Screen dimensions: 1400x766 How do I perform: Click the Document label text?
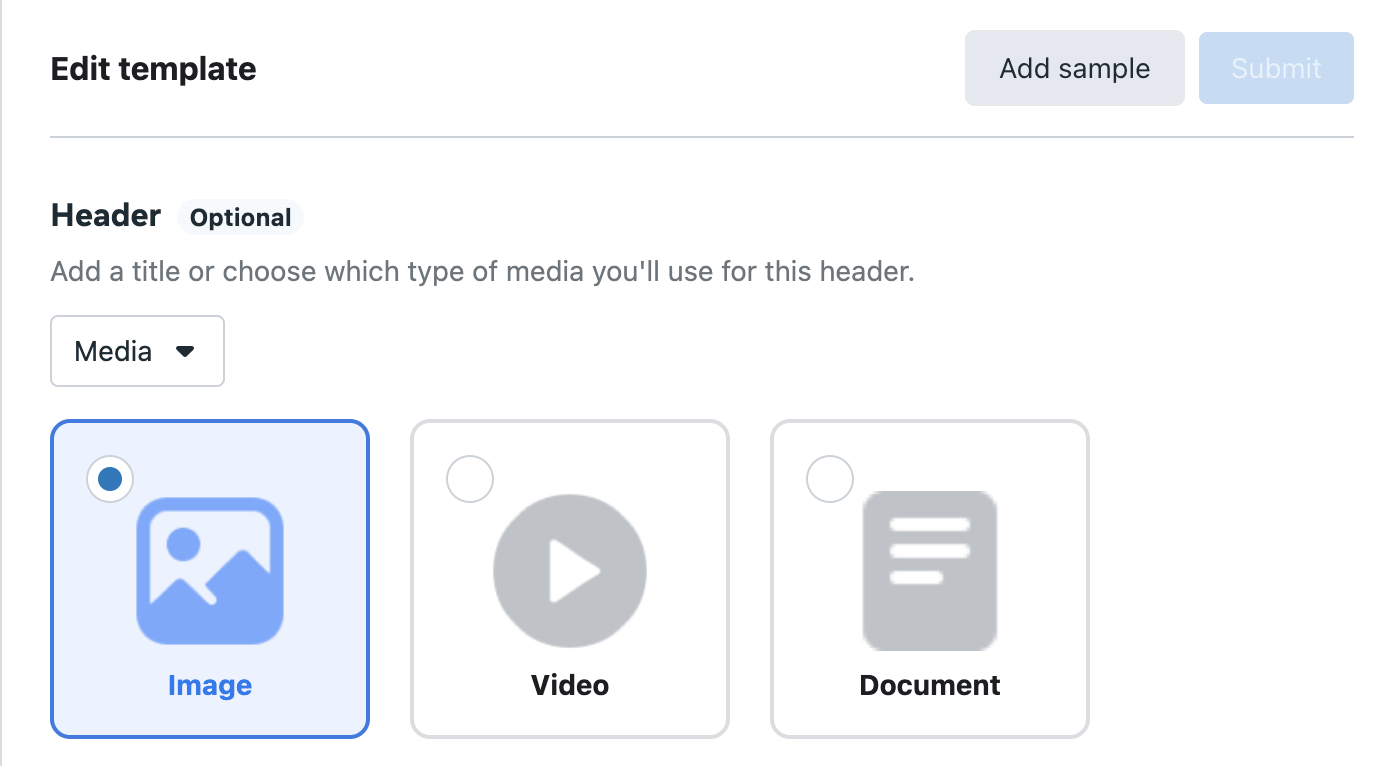click(930, 686)
